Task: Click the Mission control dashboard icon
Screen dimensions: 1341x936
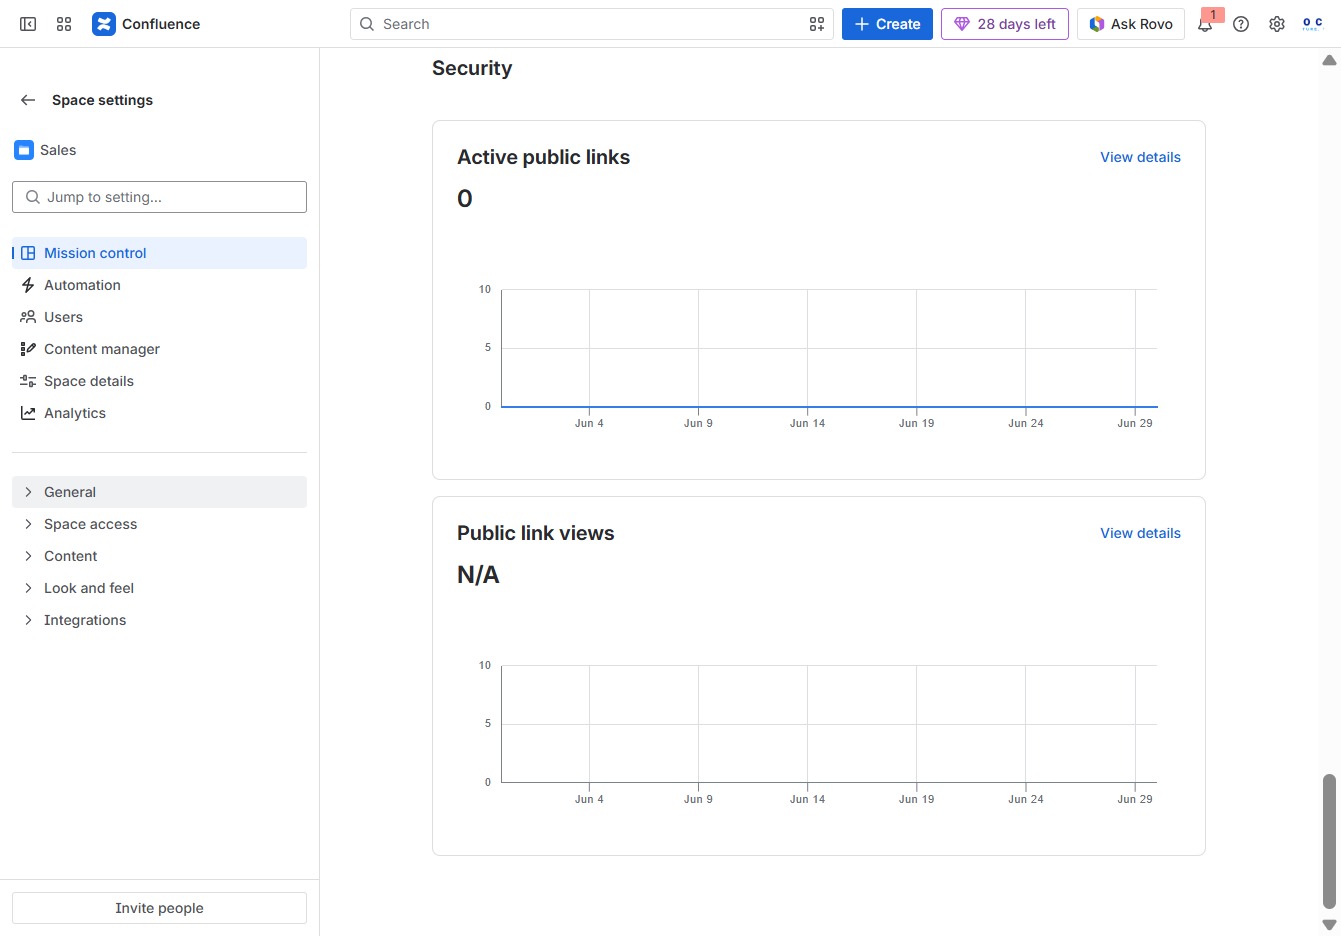Action: tap(28, 253)
